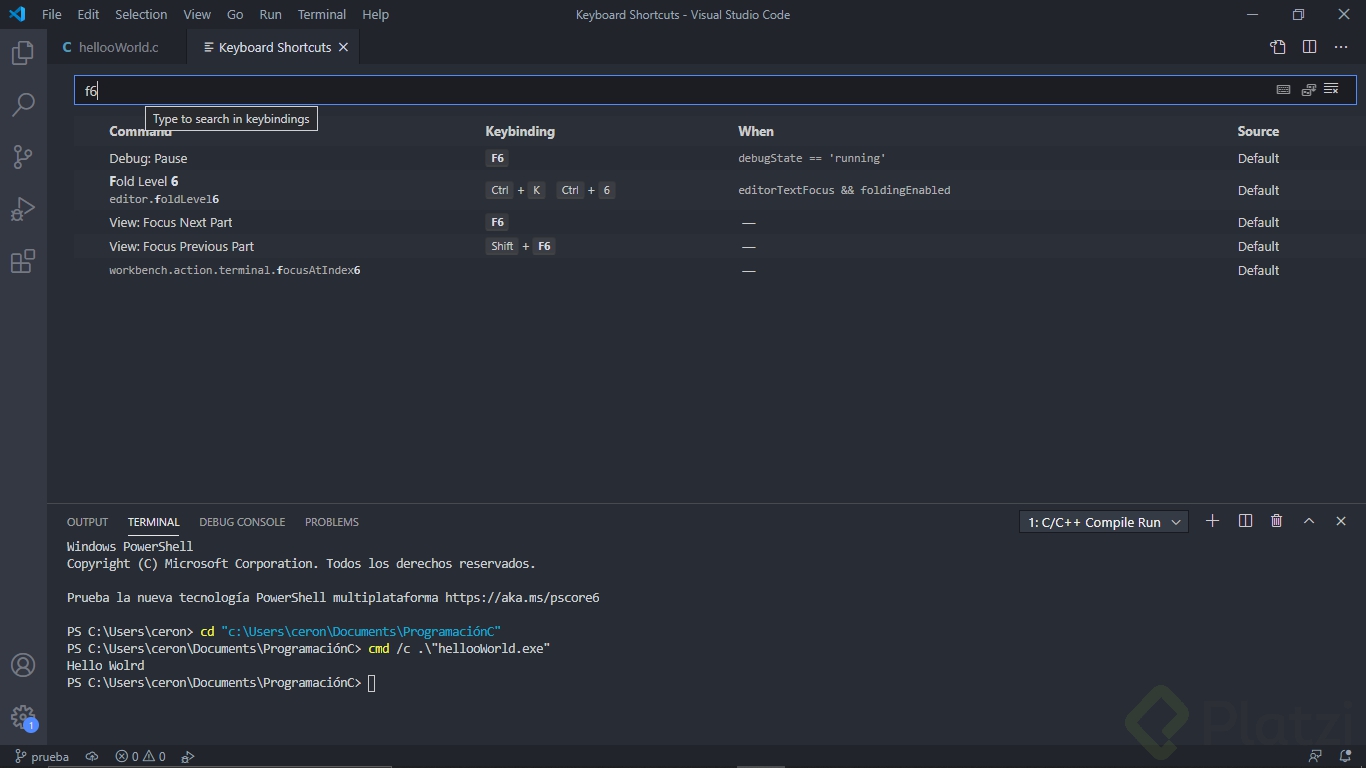
Task: Open problems via errors and warnings count
Action: (140, 757)
